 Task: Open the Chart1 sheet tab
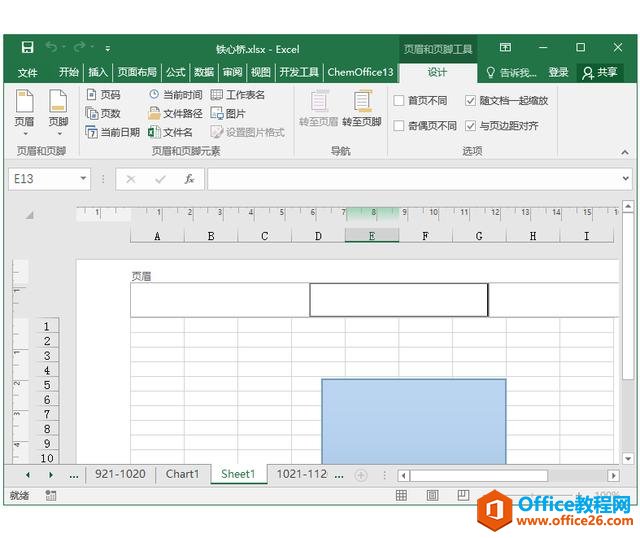pos(182,474)
